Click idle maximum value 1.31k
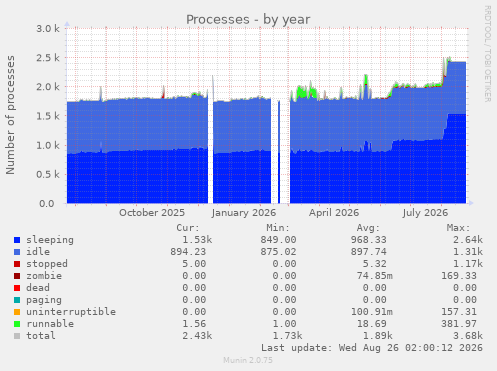Viewport: 497px width, 371px height. pyautogui.click(x=468, y=252)
